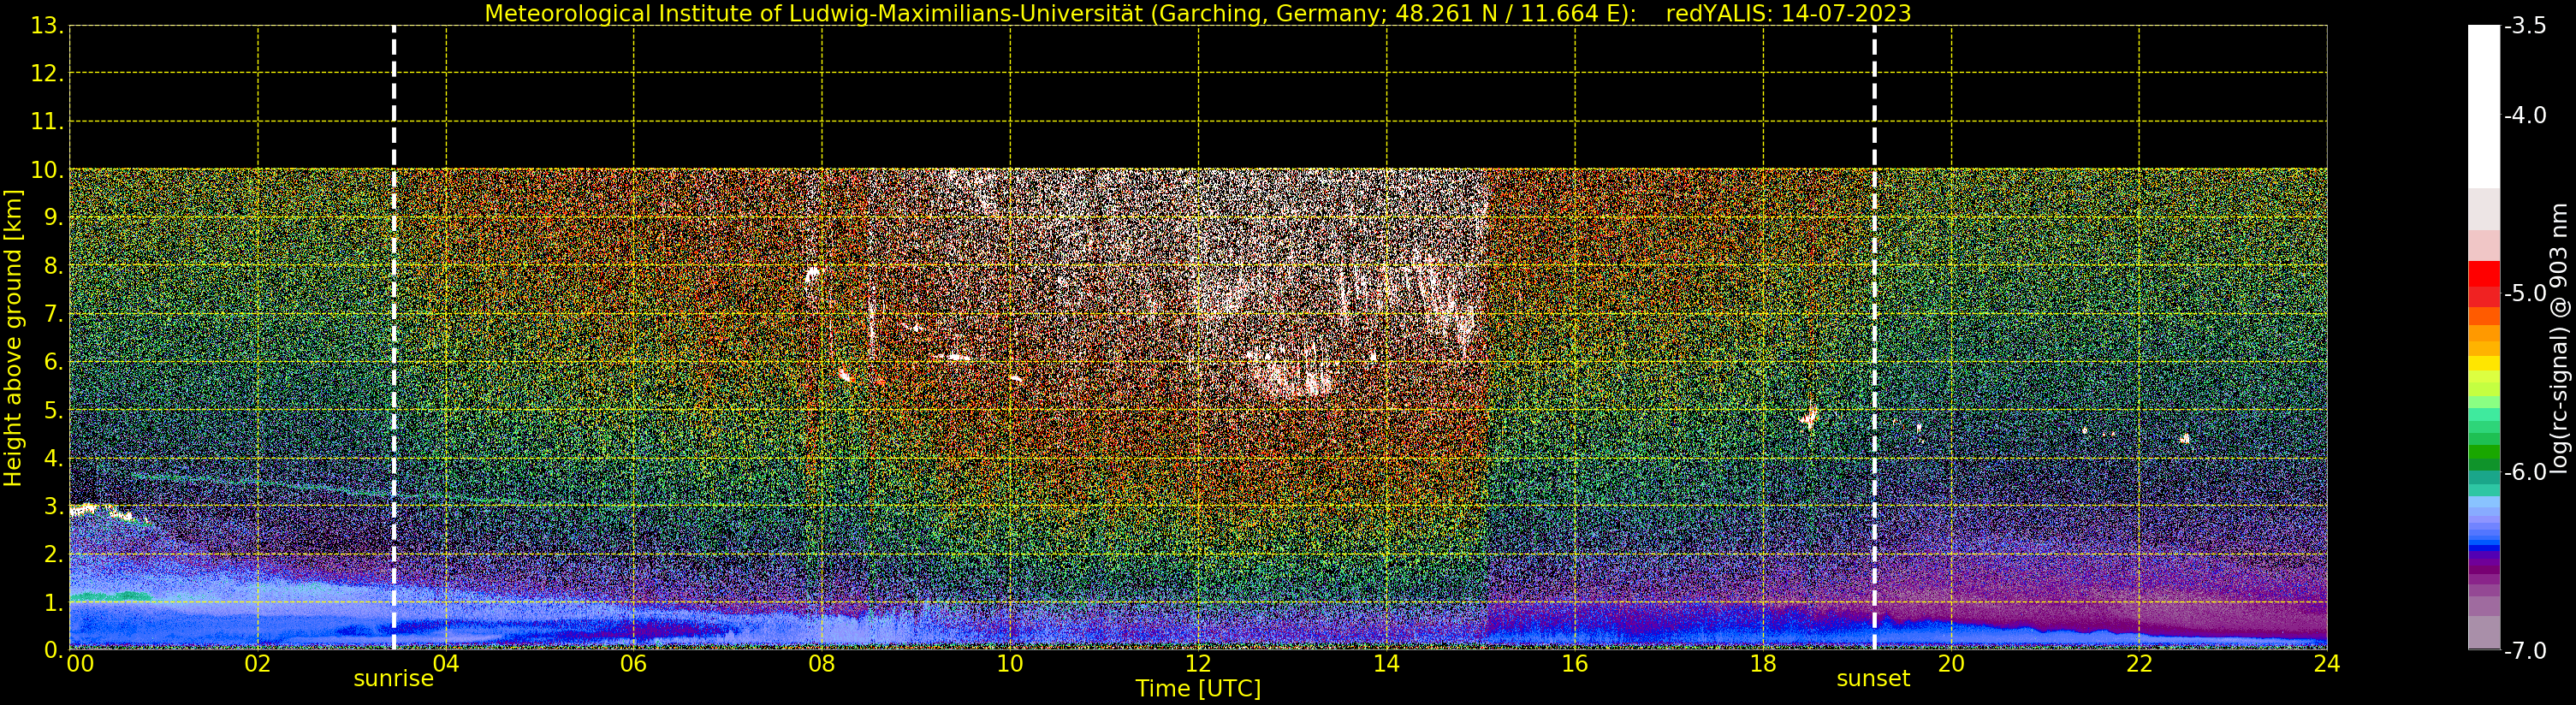
Task: Click the time axis tick '00'
Action: pyautogui.click(x=80, y=664)
